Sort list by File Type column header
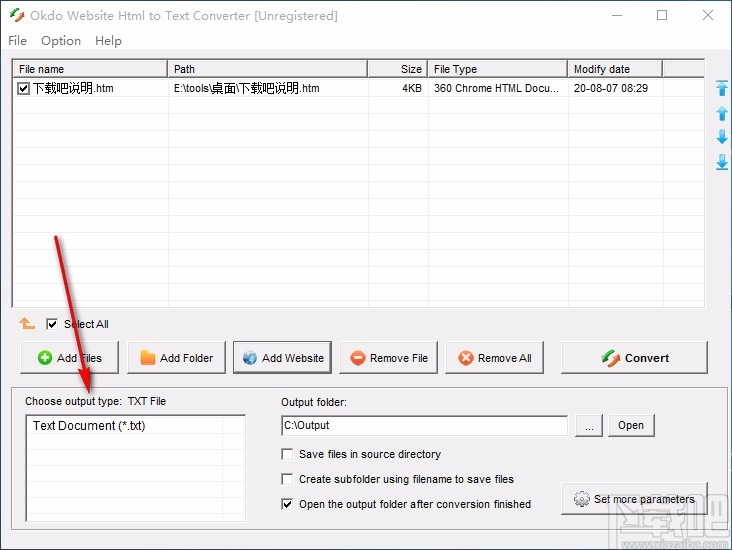This screenshot has width=732, height=550. point(498,69)
